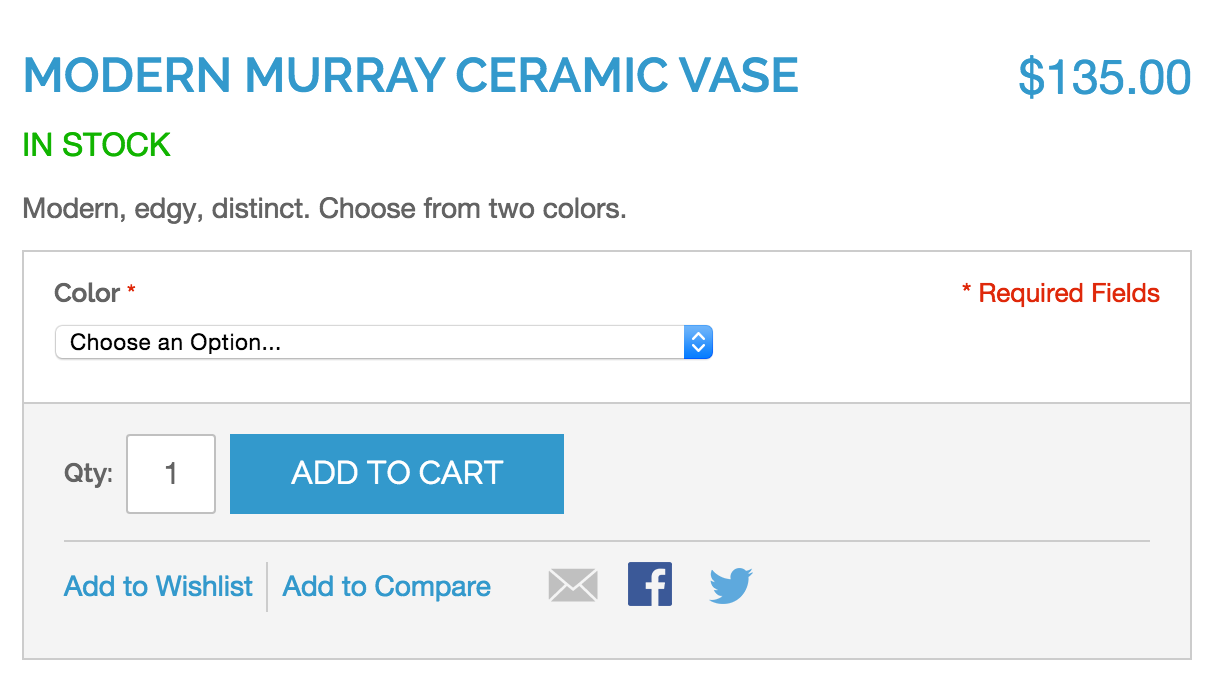
Task: Share product via email envelope icon
Action: (573, 585)
